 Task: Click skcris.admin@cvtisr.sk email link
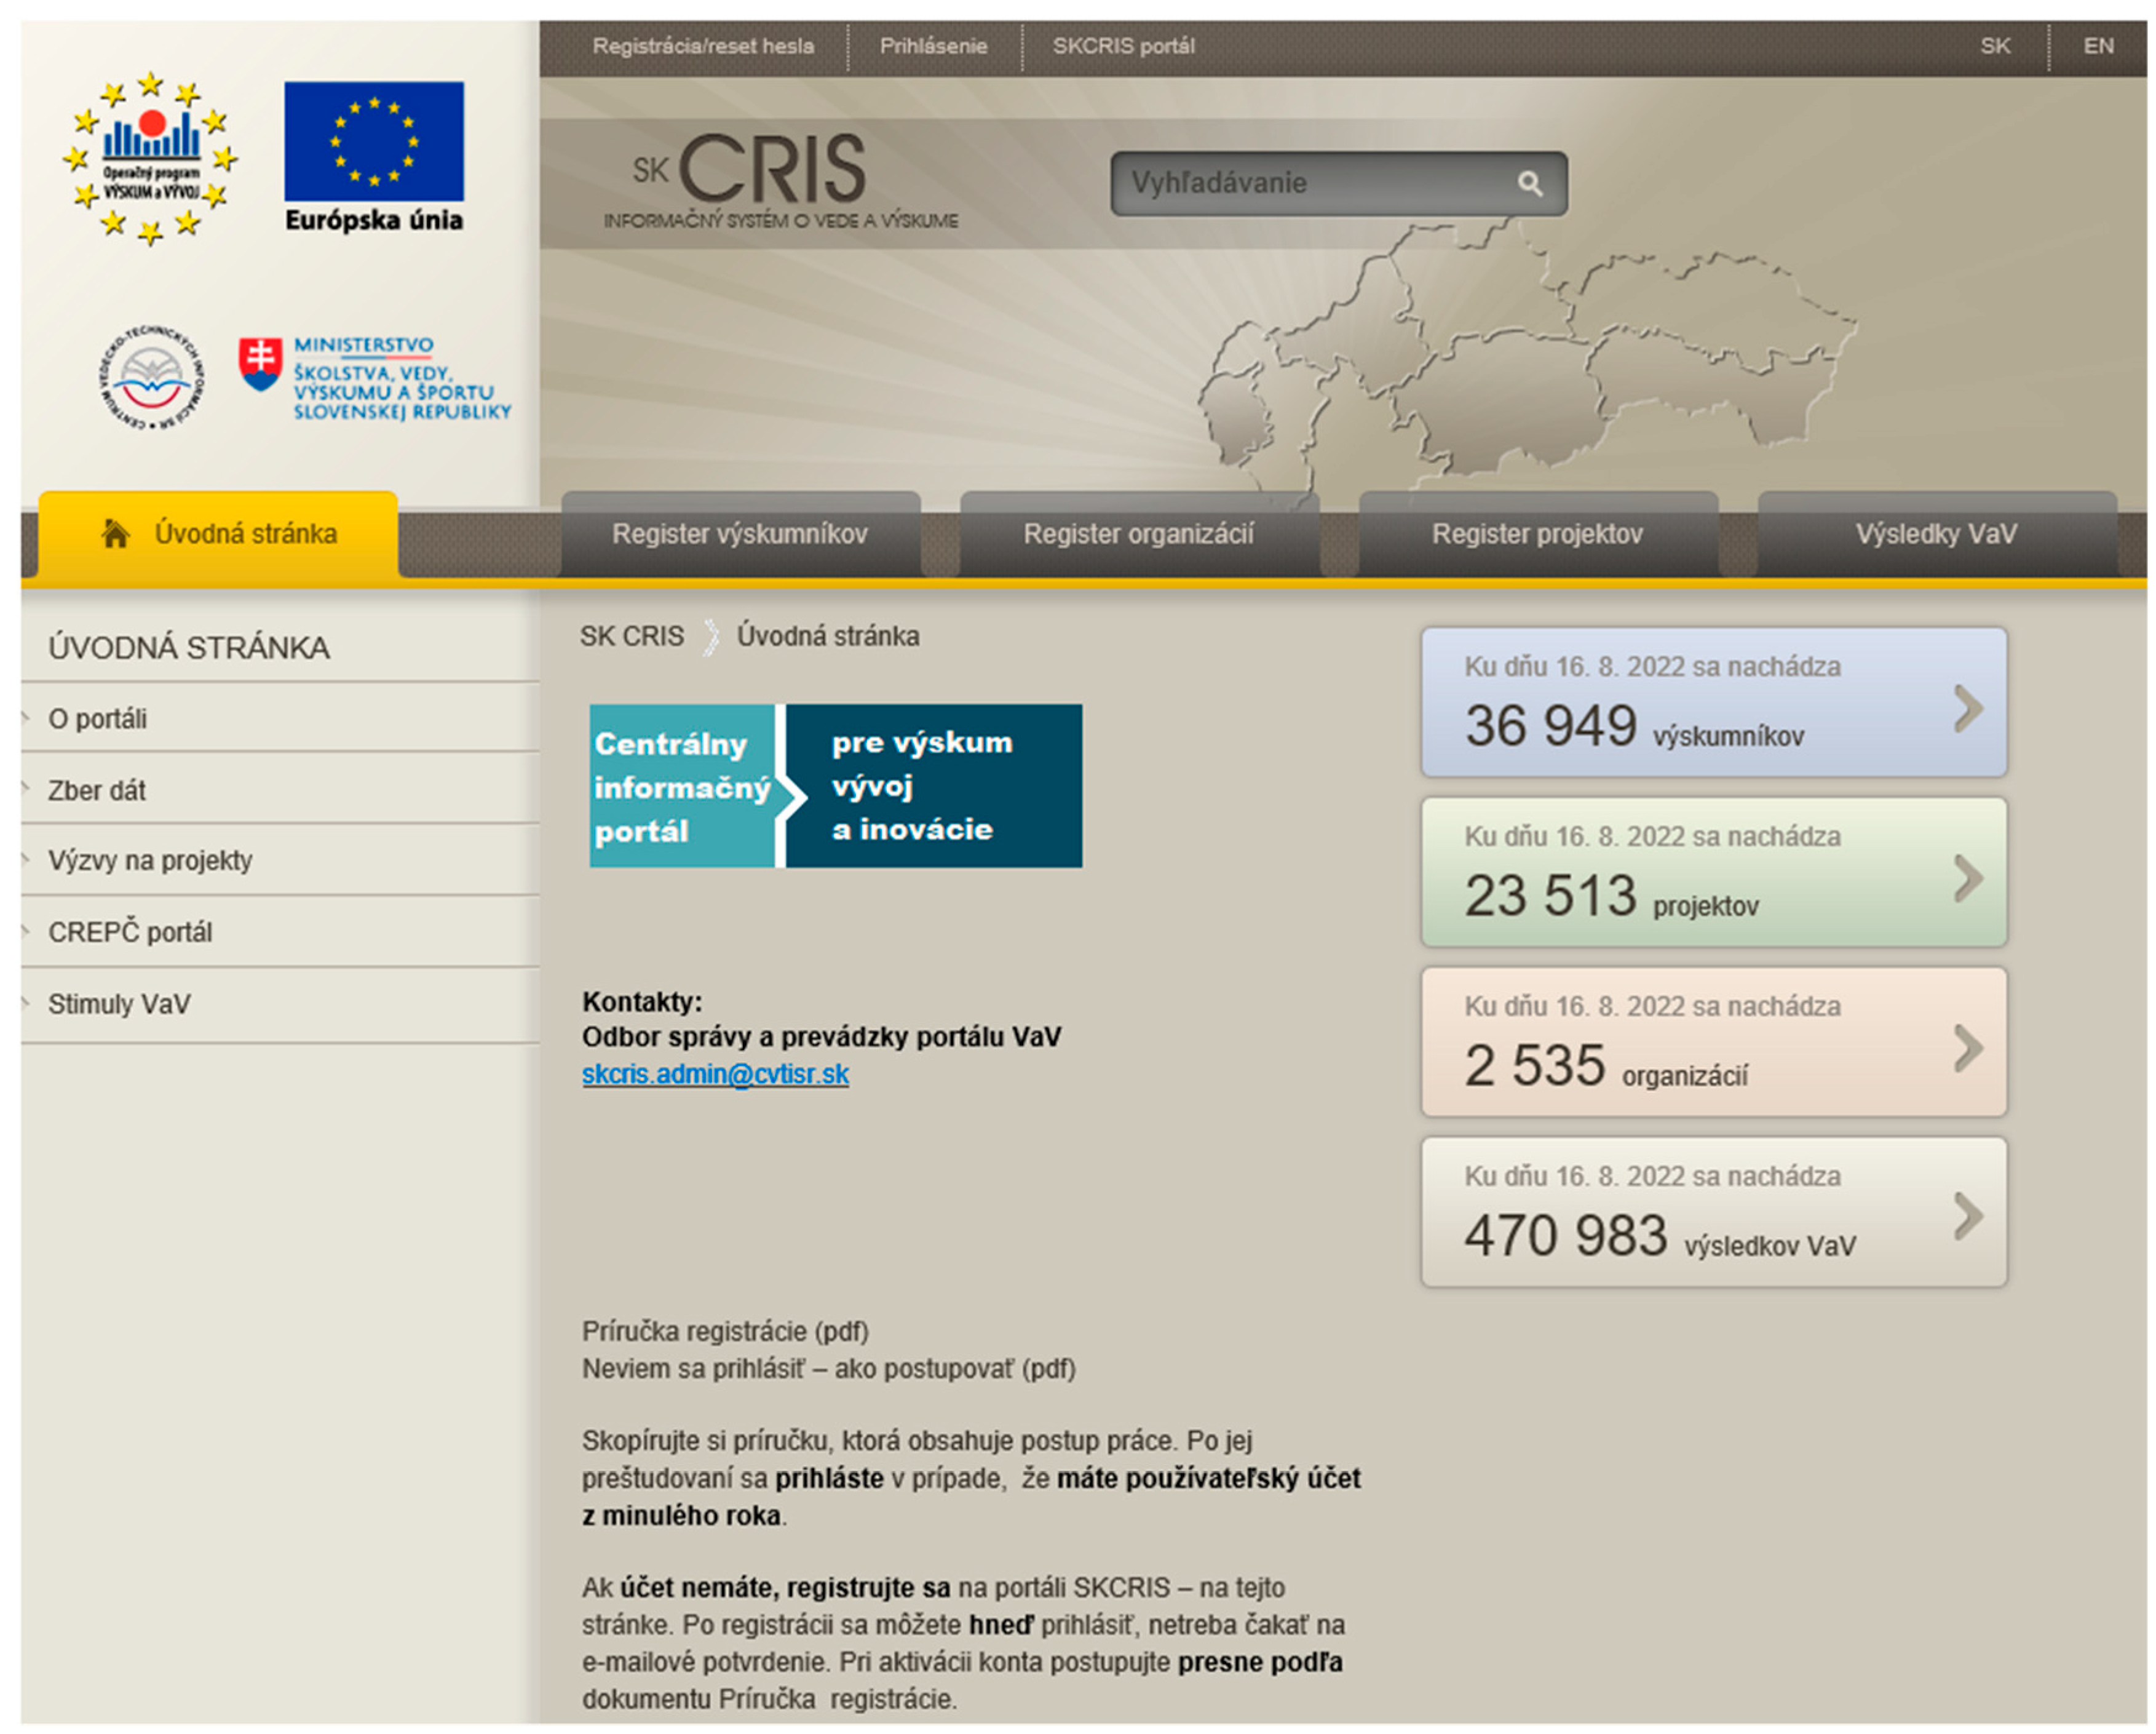coord(715,1074)
